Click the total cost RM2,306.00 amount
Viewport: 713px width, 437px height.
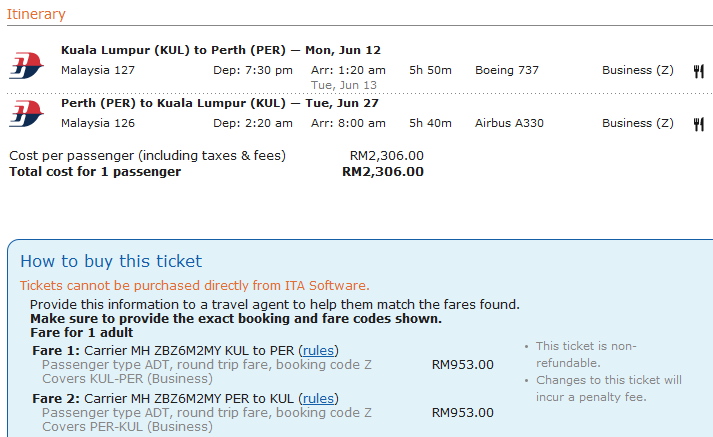tap(382, 171)
